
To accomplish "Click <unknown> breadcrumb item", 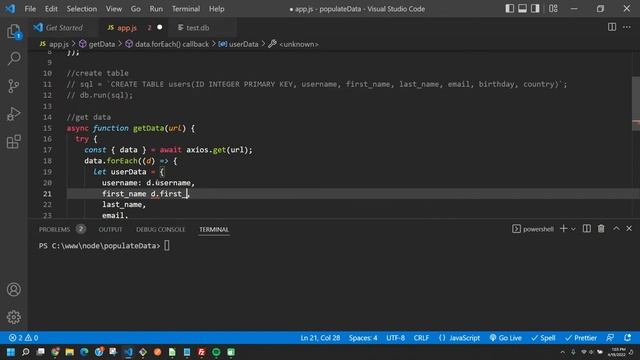I will click(x=299, y=44).
